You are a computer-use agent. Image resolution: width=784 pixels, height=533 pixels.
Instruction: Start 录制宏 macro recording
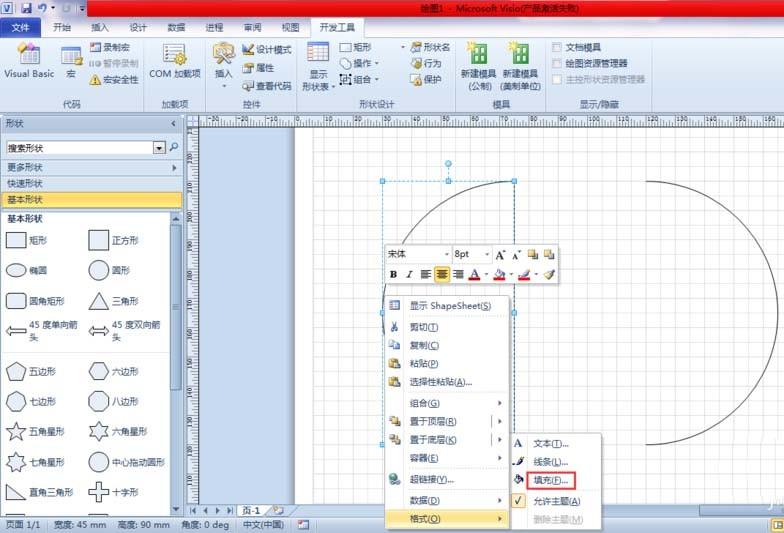coord(110,48)
